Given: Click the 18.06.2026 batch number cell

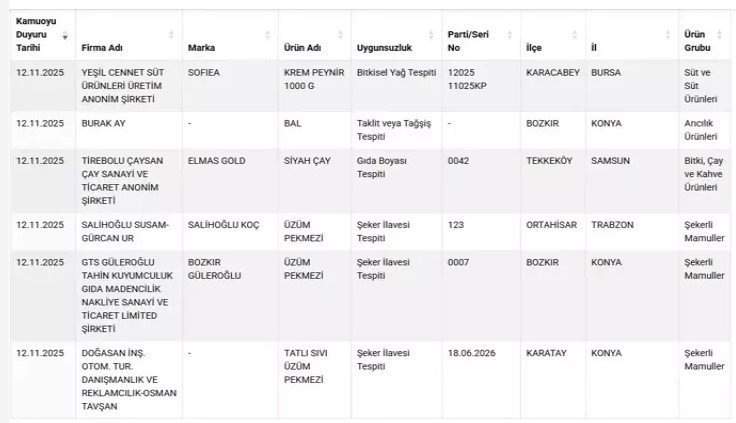Looking at the screenshot, I should (473, 353).
